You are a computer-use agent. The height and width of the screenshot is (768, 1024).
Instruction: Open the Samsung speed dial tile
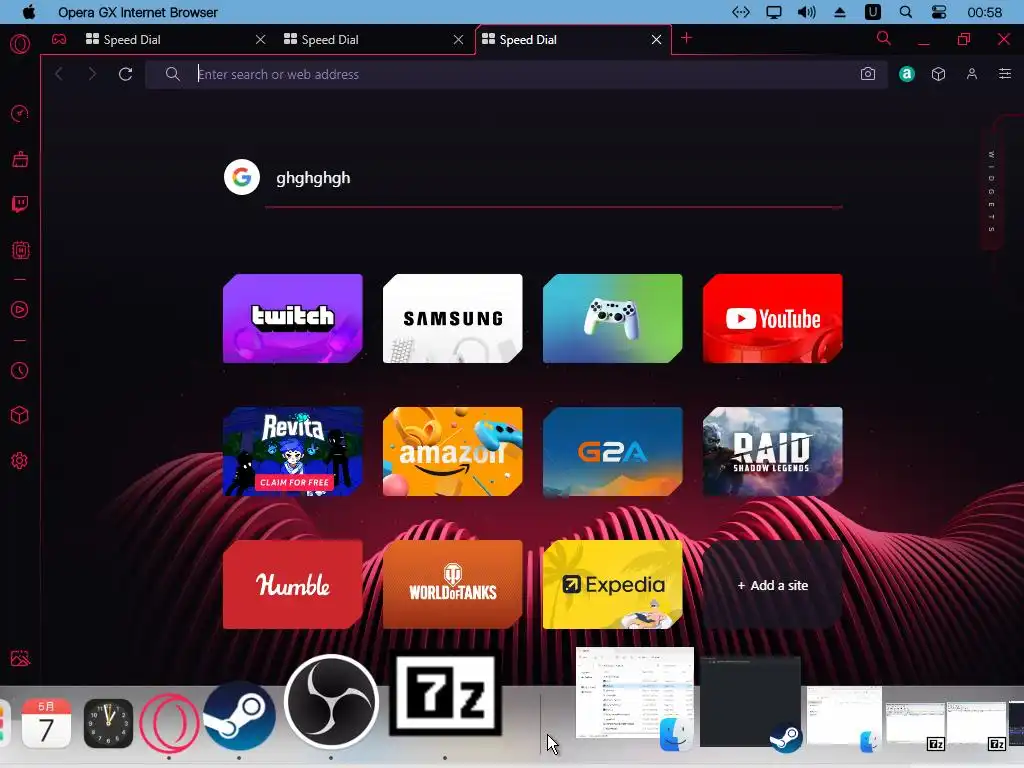pos(453,319)
